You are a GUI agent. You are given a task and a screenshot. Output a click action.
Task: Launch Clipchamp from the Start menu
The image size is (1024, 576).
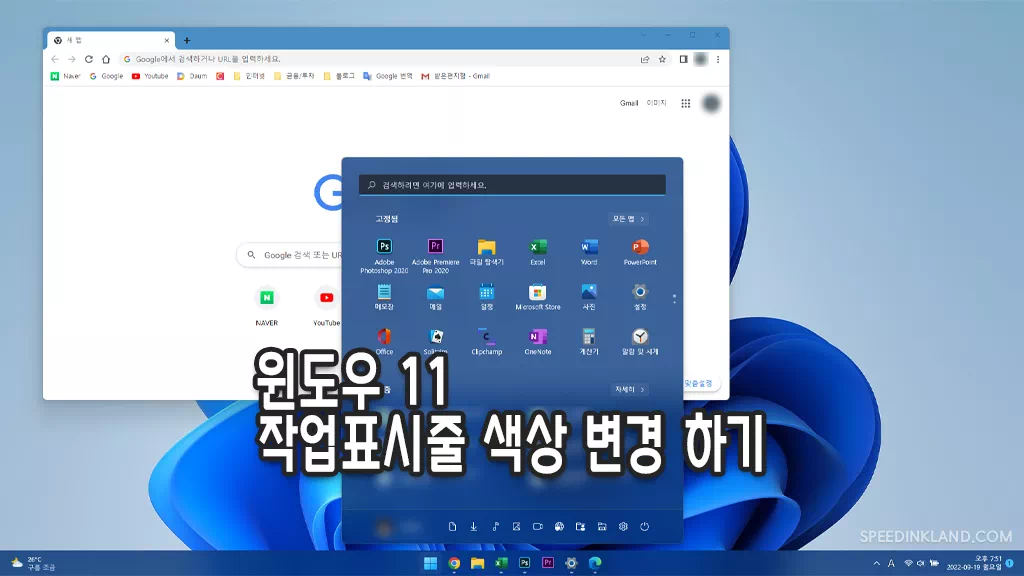(486, 337)
